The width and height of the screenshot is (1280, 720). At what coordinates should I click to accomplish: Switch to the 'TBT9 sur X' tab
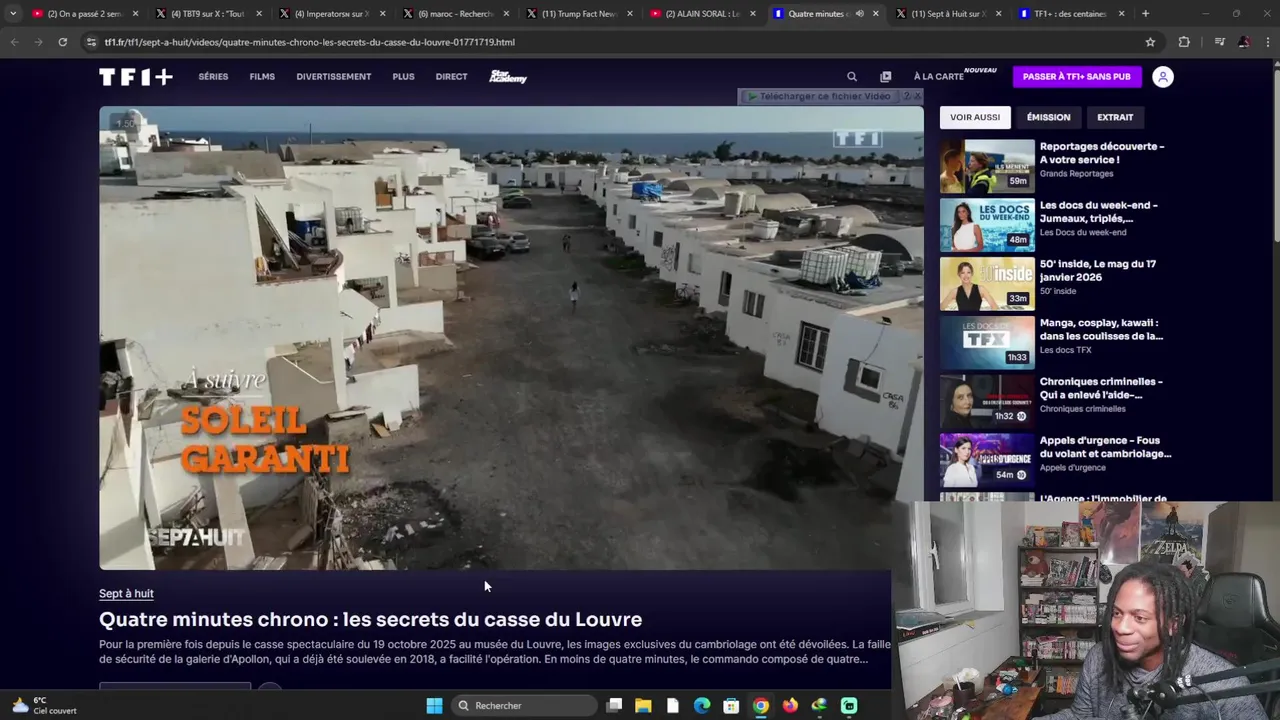click(208, 14)
